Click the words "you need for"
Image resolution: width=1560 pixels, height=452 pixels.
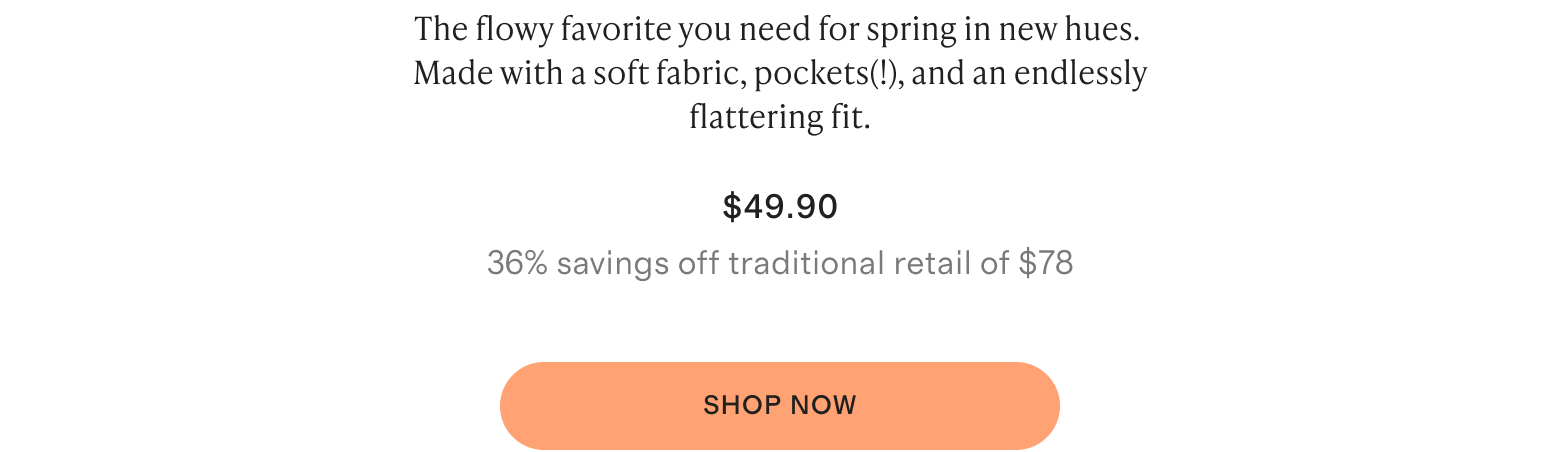point(768,30)
